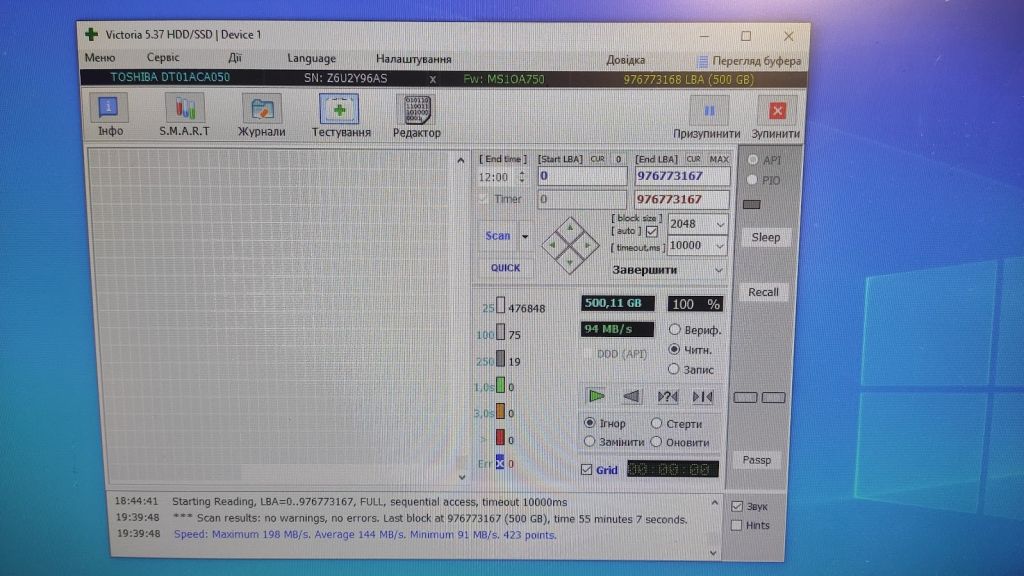Switch to the Тестування testing view

(x=340, y=116)
